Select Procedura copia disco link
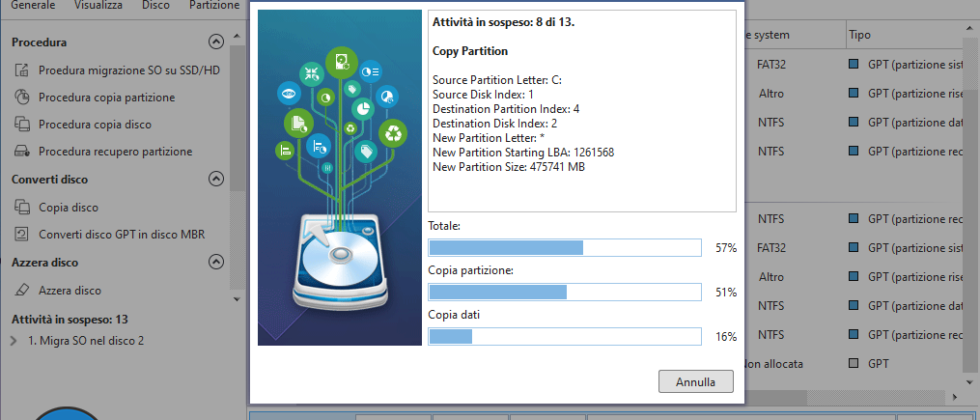The image size is (980, 420). pos(95,124)
